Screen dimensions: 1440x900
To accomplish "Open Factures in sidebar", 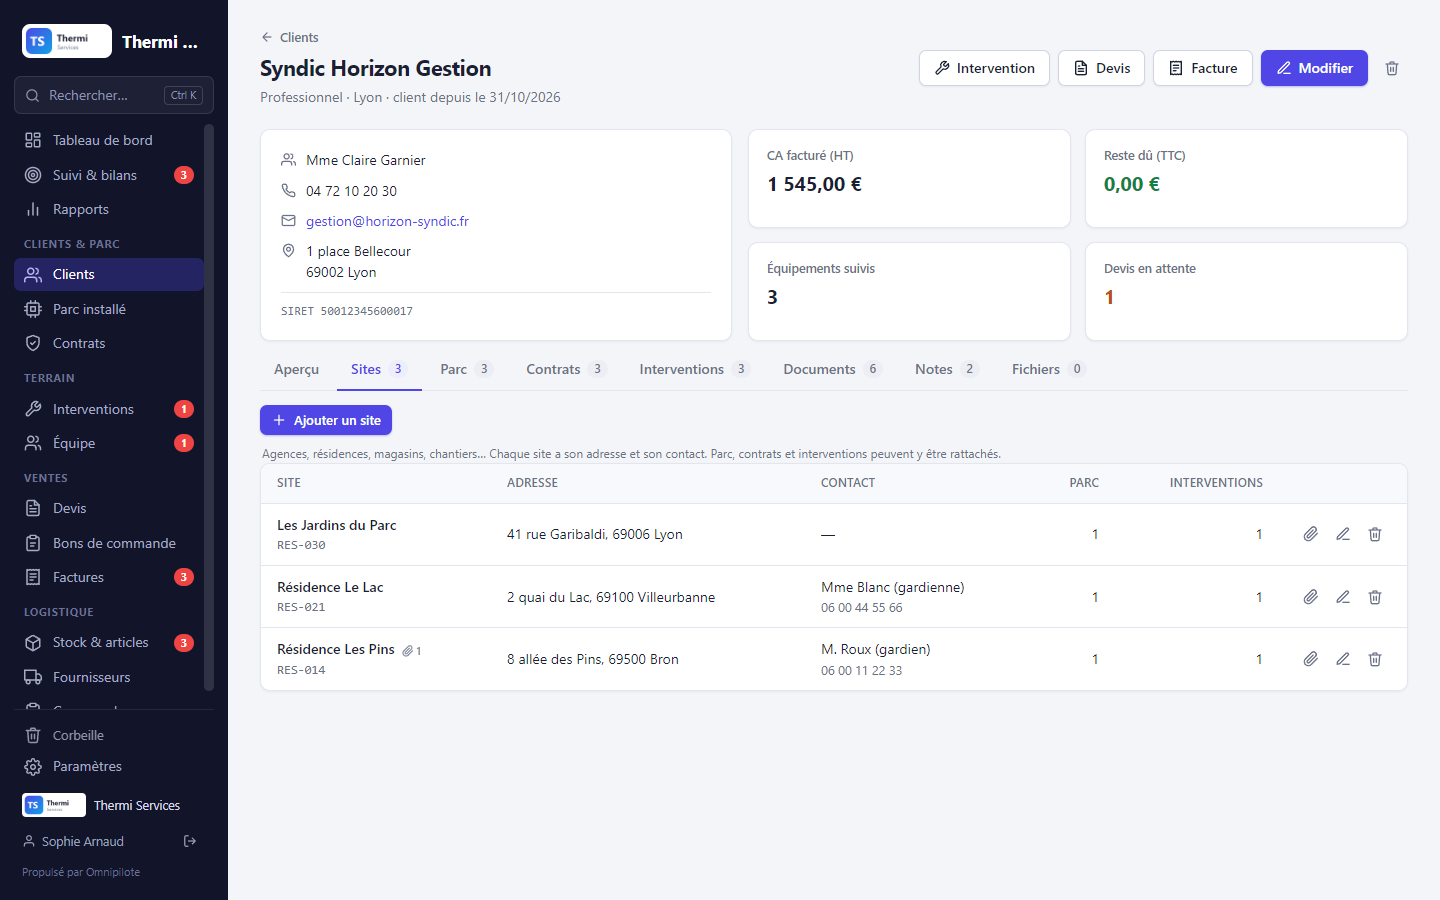I will pos(109,577).
